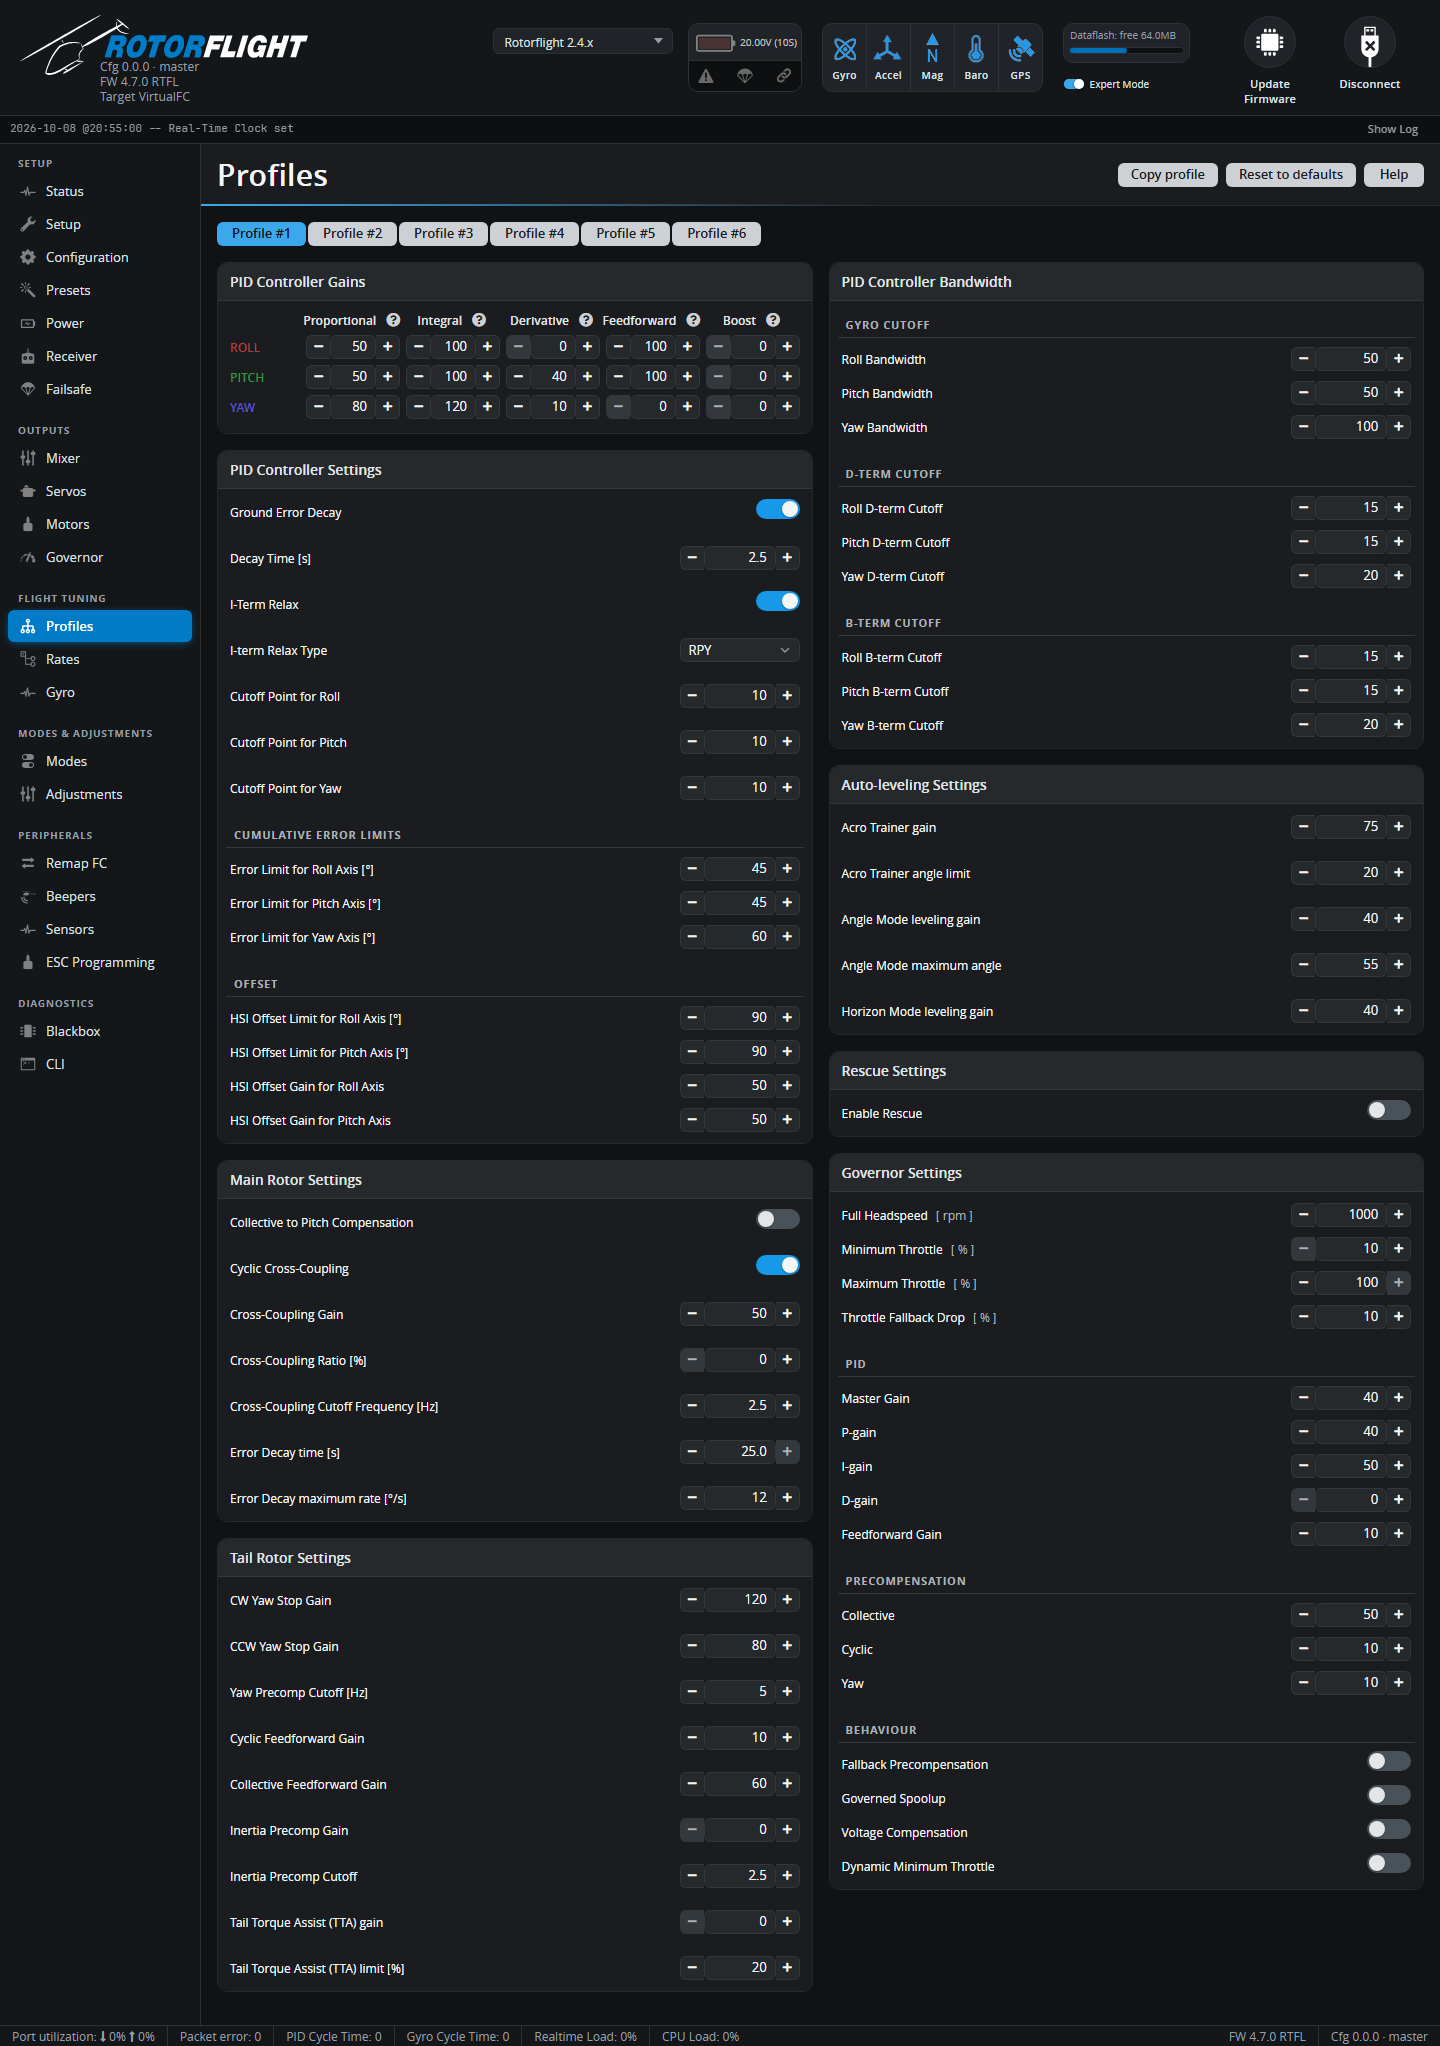
Task: Enable Voltage Compensation
Action: (x=1389, y=1829)
